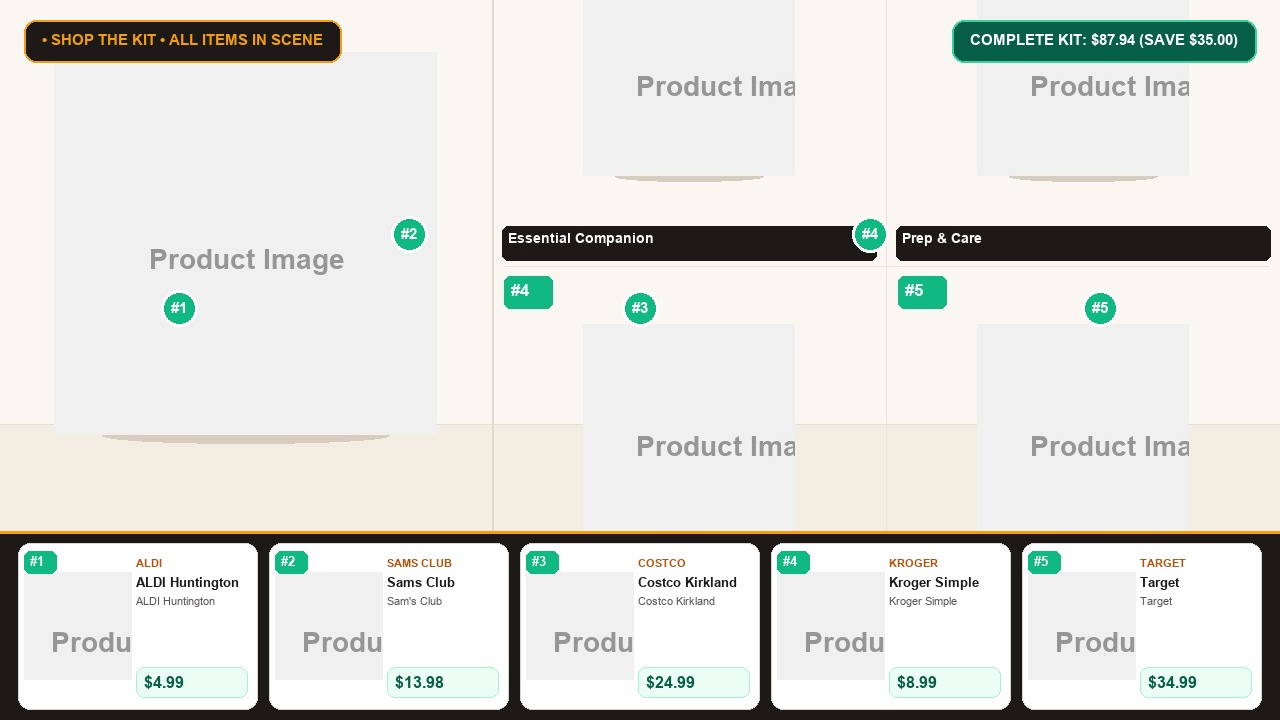Click the #3 badge on the Costco card

point(542,562)
